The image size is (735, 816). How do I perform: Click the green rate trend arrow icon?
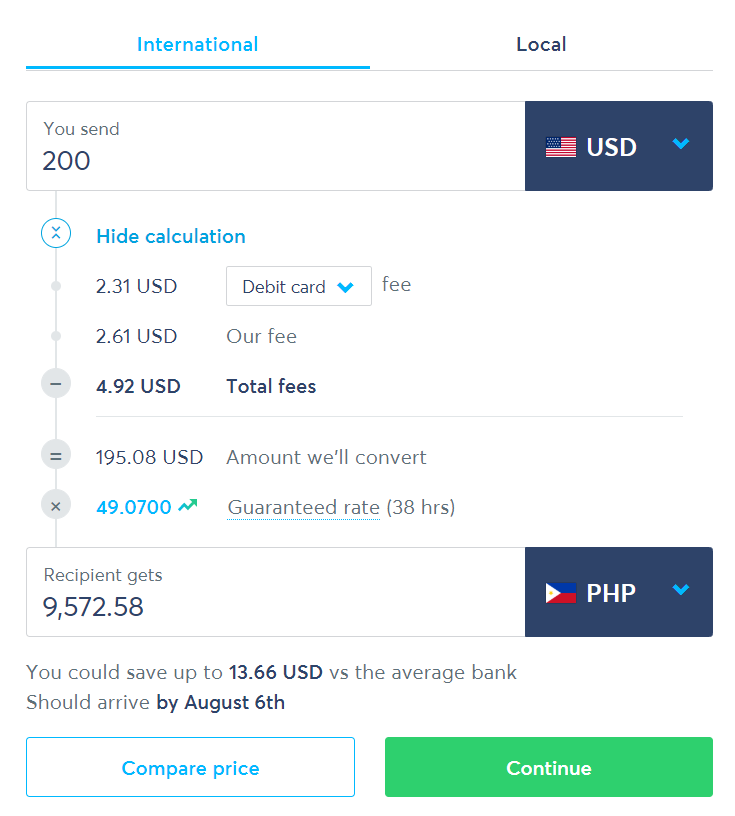(188, 505)
